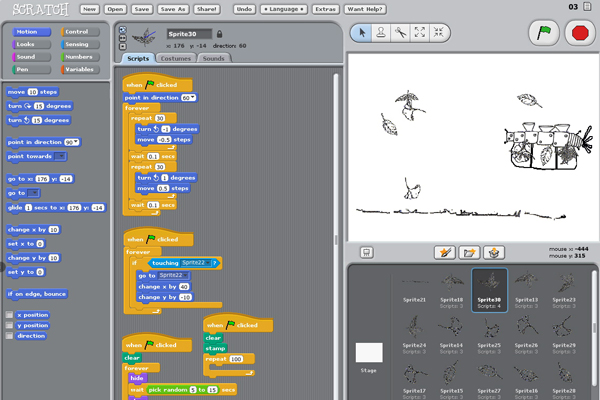The image size is (600, 400).
Task: Select the grow sprite tool
Action: [420, 33]
